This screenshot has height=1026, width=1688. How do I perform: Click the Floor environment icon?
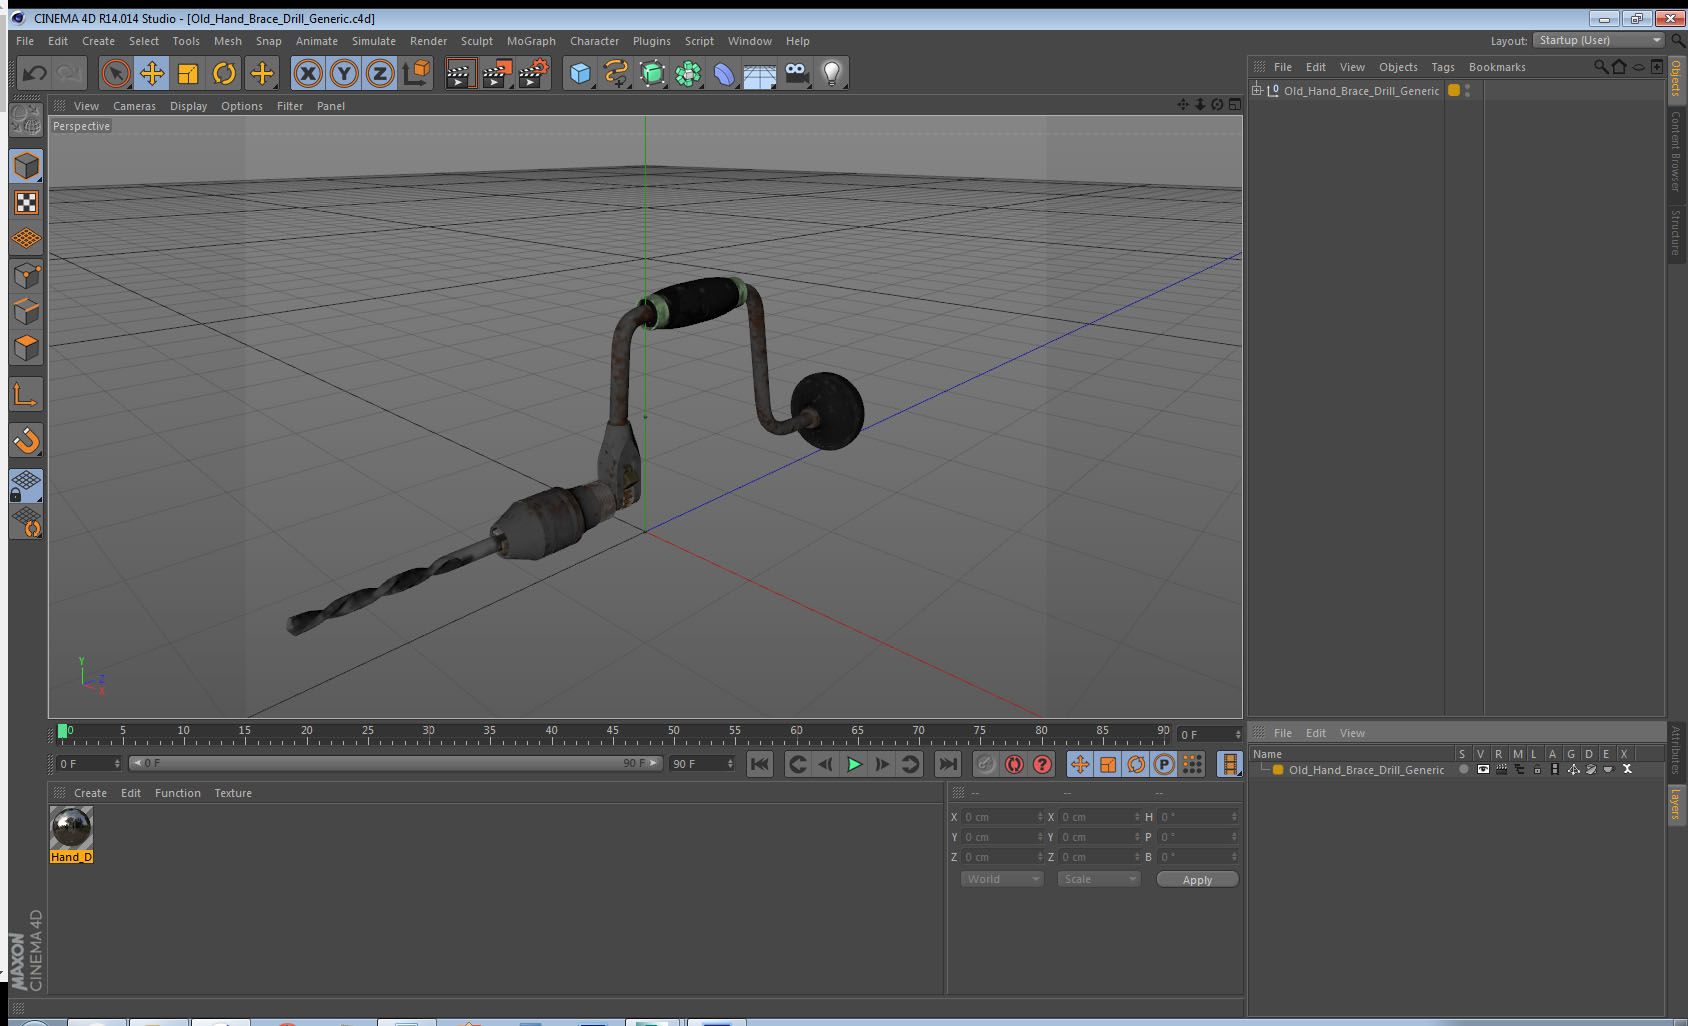pos(760,73)
